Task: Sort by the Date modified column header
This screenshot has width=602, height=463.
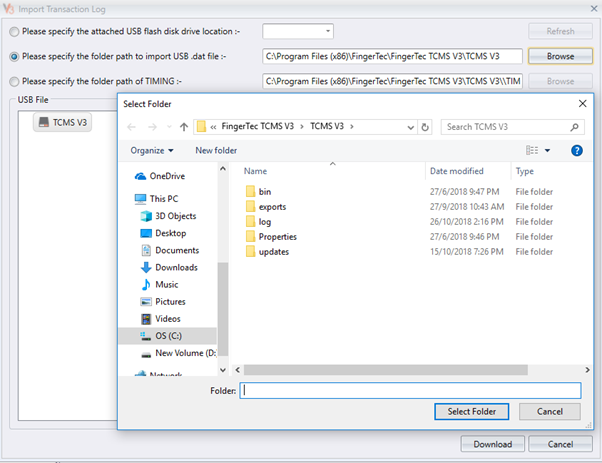Action: [456, 171]
